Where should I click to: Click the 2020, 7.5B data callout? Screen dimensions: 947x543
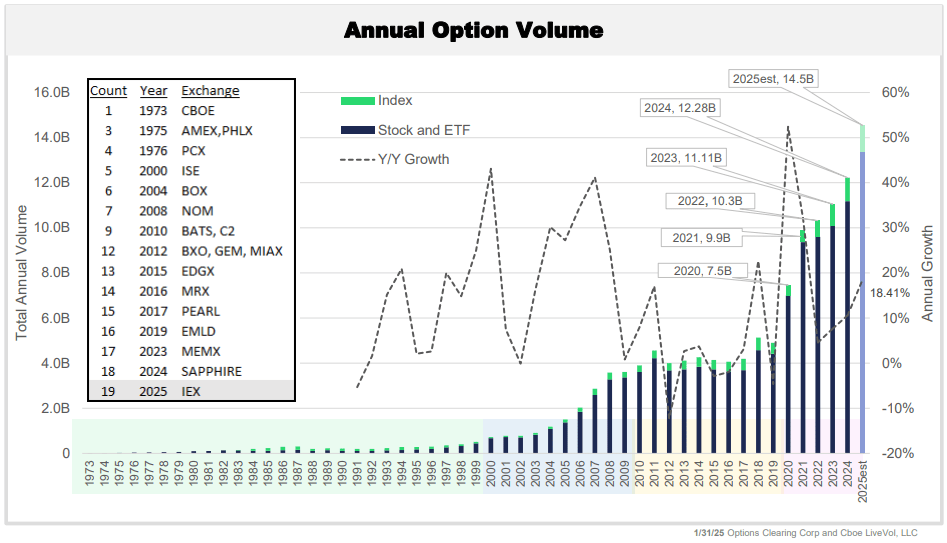coord(695,271)
